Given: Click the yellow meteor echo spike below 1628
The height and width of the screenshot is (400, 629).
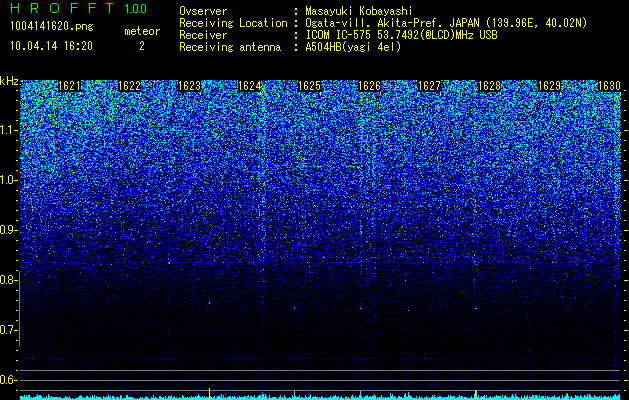Looking at the screenshot, I should coord(475,394).
